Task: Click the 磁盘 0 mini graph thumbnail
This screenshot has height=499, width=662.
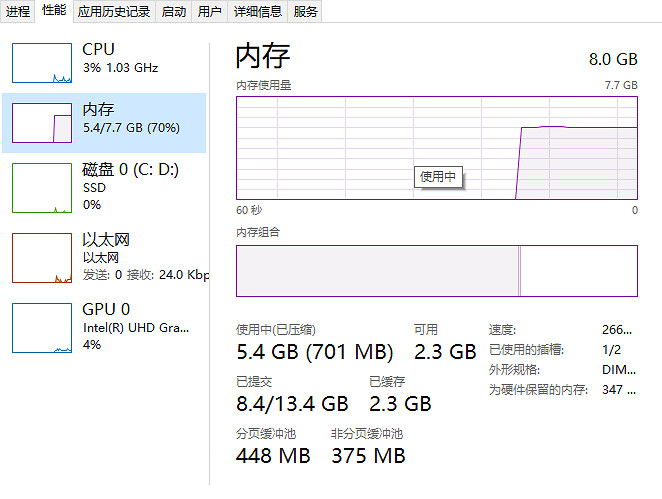Action: coord(41,188)
